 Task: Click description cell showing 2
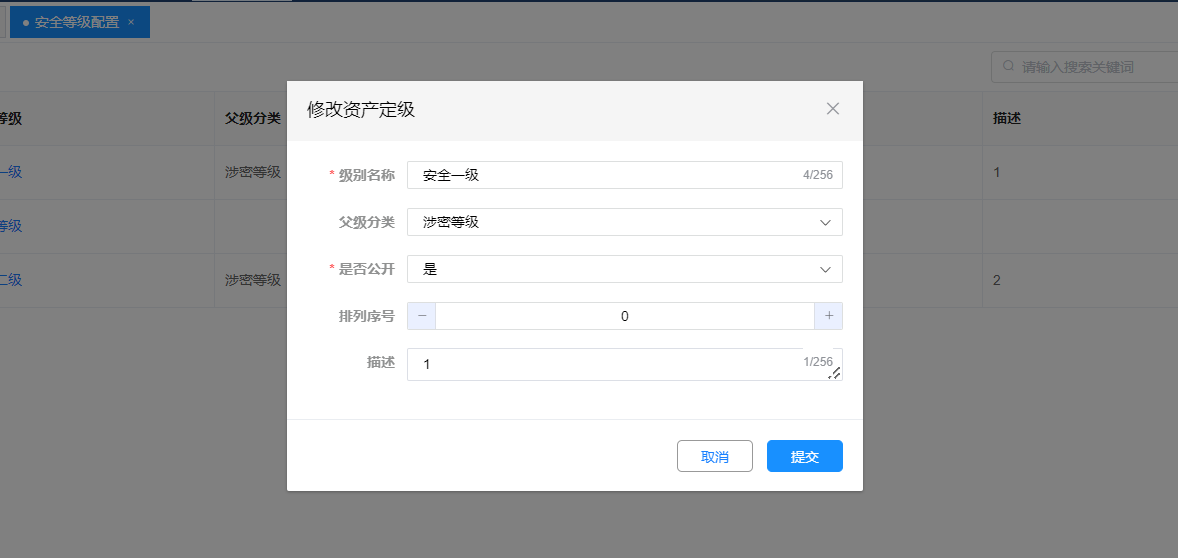(x=997, y=280)
